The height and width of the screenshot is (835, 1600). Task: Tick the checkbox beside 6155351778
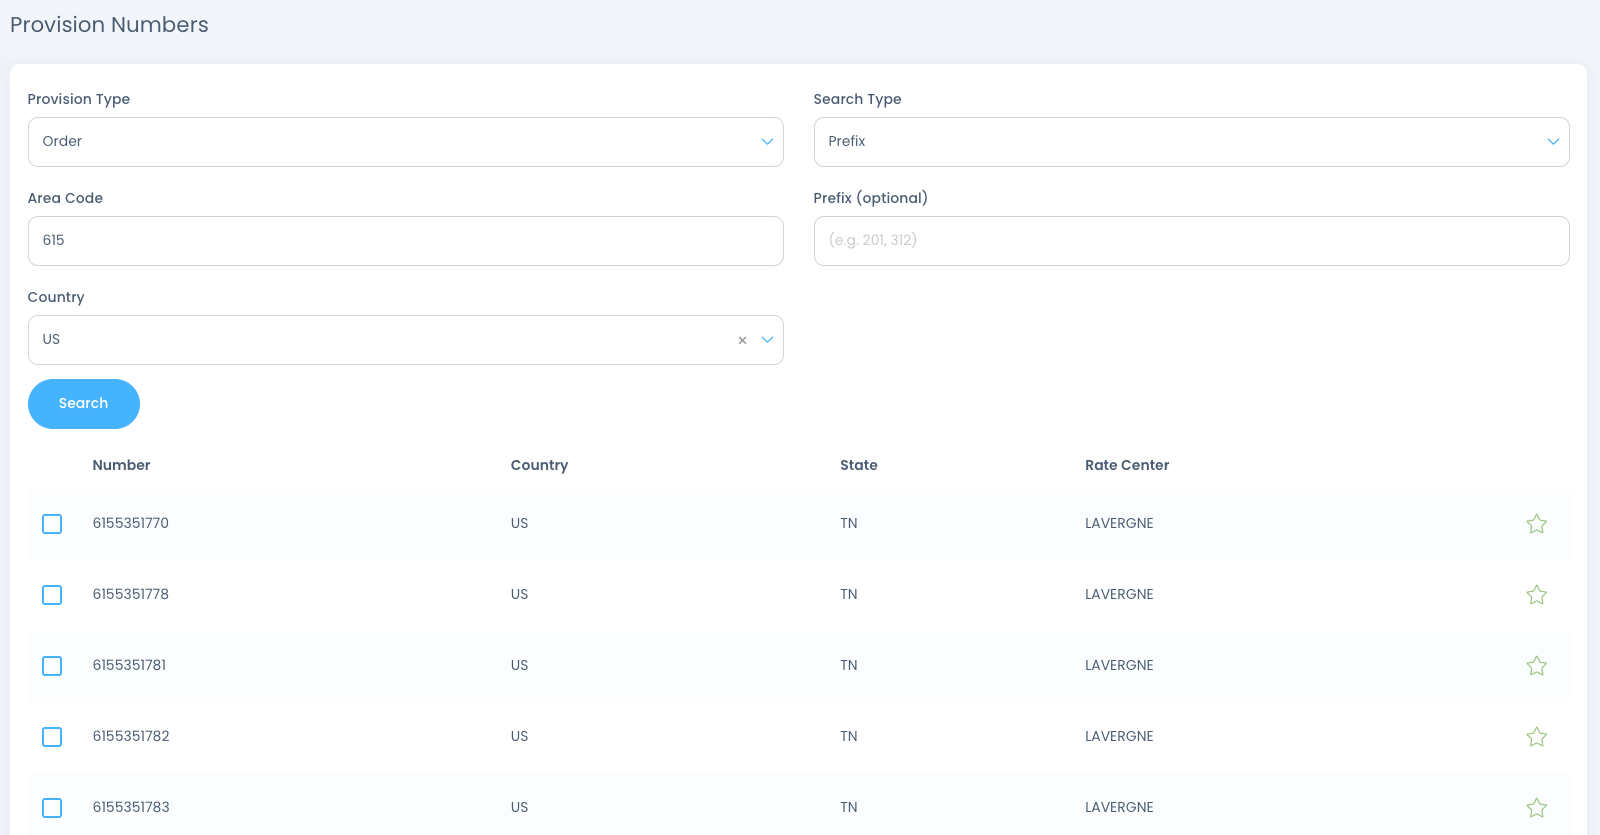pyautogui.click(x=52, y=595)
